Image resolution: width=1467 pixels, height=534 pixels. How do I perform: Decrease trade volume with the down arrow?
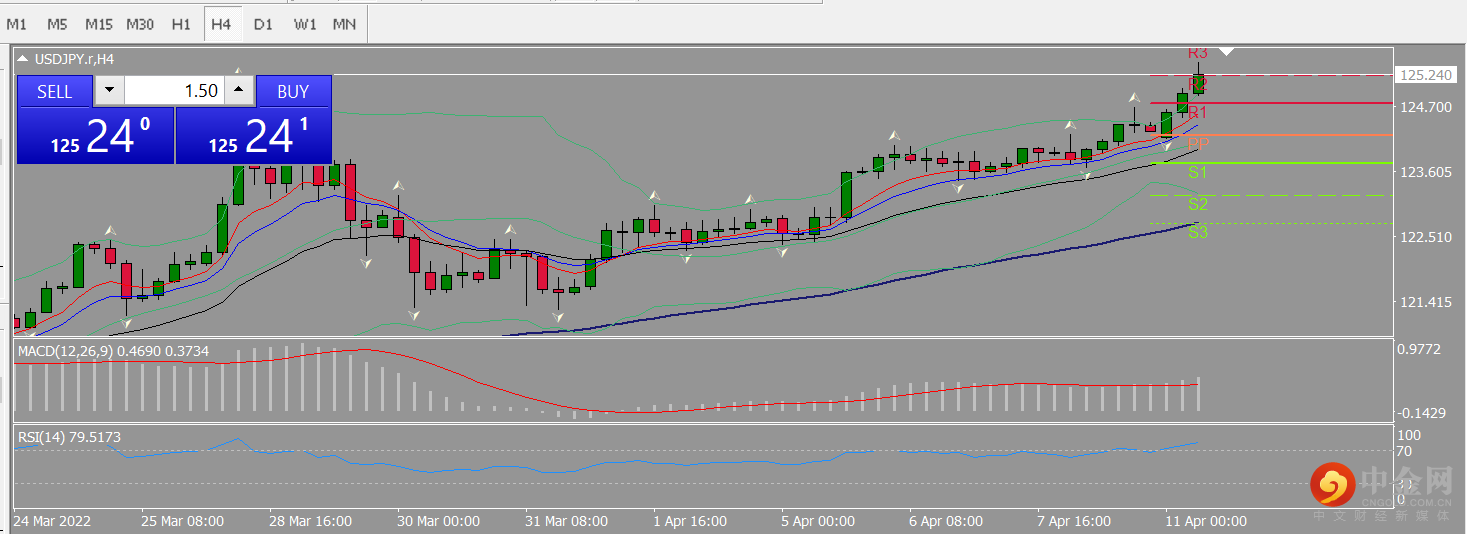(x=109, y=91)
